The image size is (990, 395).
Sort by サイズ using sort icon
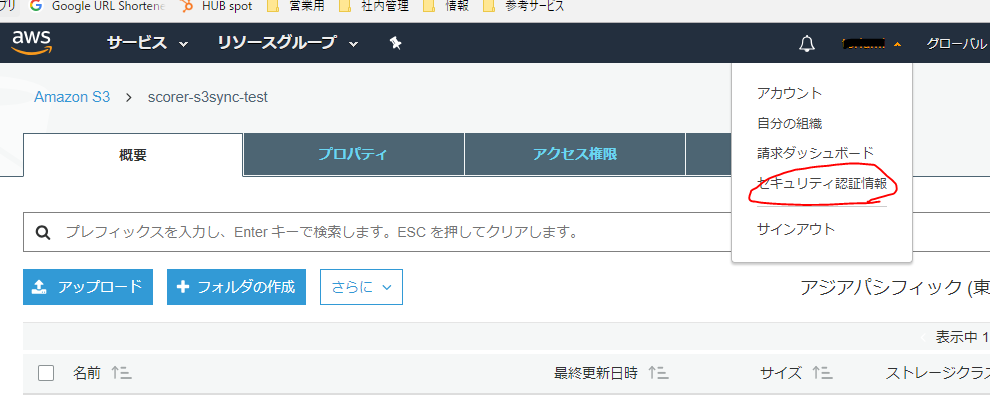[x=822, y=373]
